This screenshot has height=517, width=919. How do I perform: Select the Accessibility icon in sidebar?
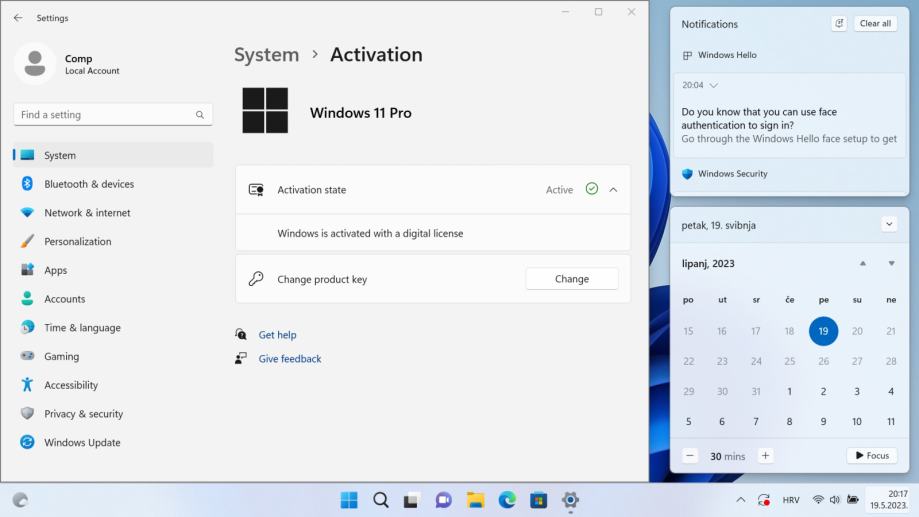(x=27, y=385)
